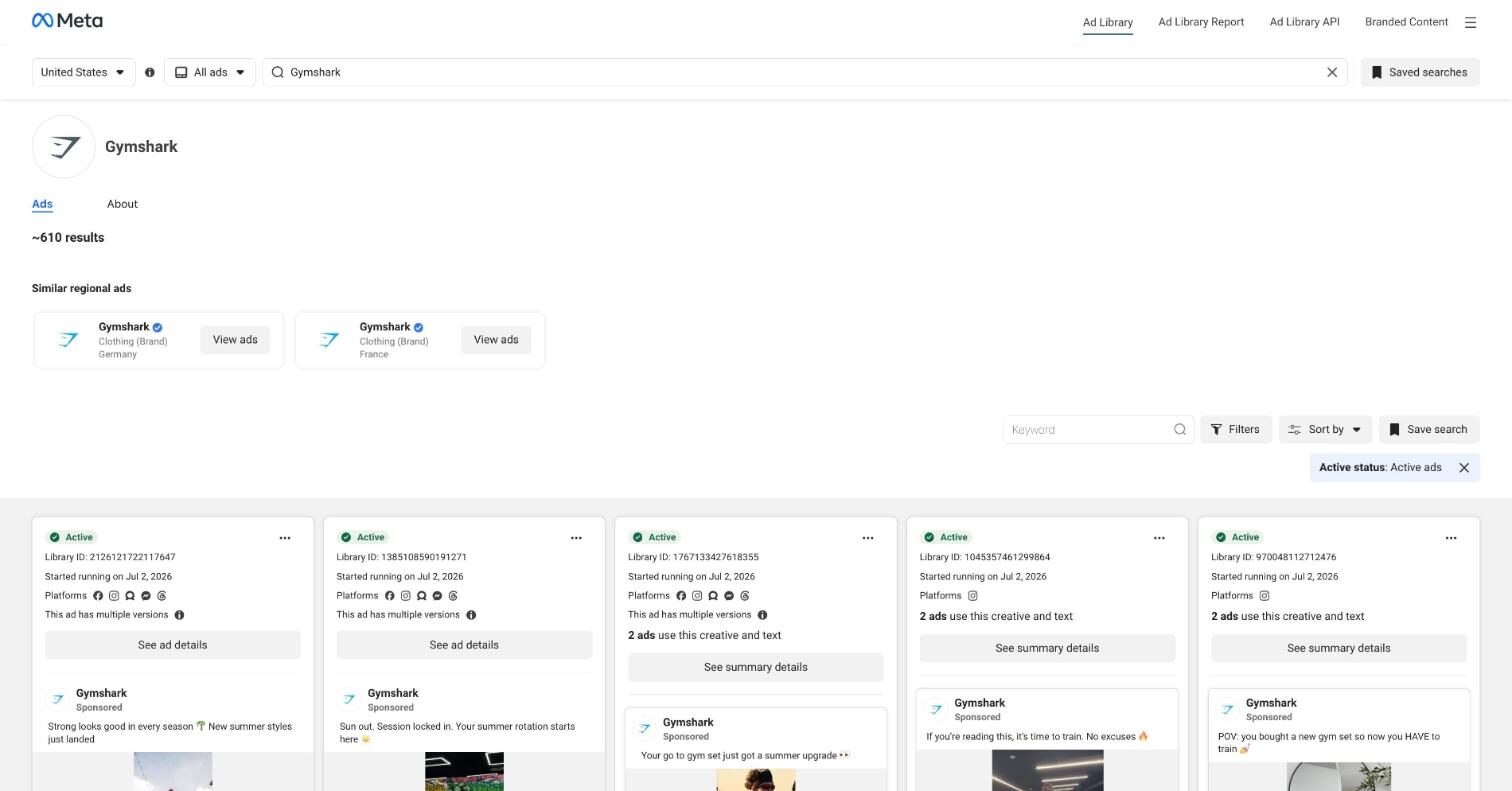This screenshot has height=791, width=1512.
Task: Click the multiple versions info icon on ad 1767133427618355
Action: pos(762,615)
